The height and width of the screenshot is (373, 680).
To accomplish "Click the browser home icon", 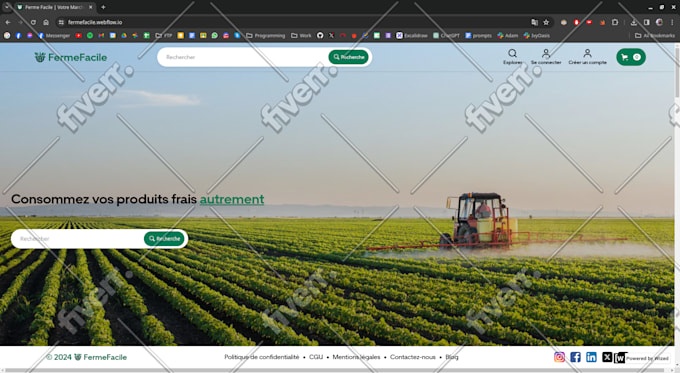I will pyautogui.click(x=46, y=22).
